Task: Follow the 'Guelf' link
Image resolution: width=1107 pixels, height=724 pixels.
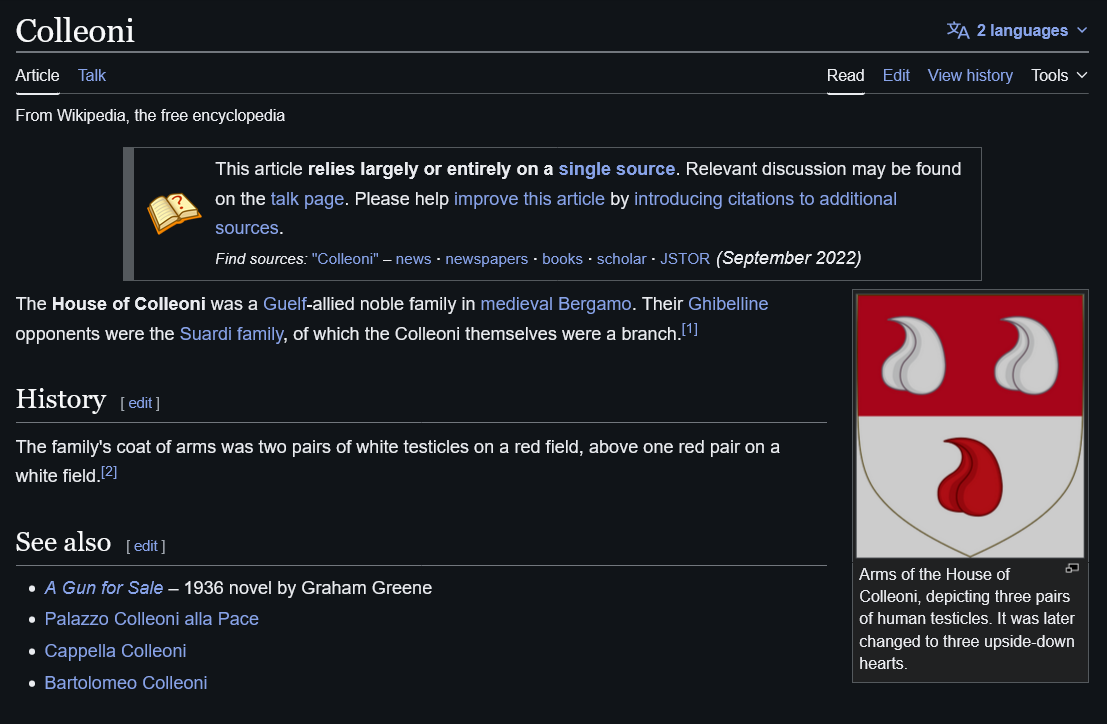Action: [x=285, y=304]
